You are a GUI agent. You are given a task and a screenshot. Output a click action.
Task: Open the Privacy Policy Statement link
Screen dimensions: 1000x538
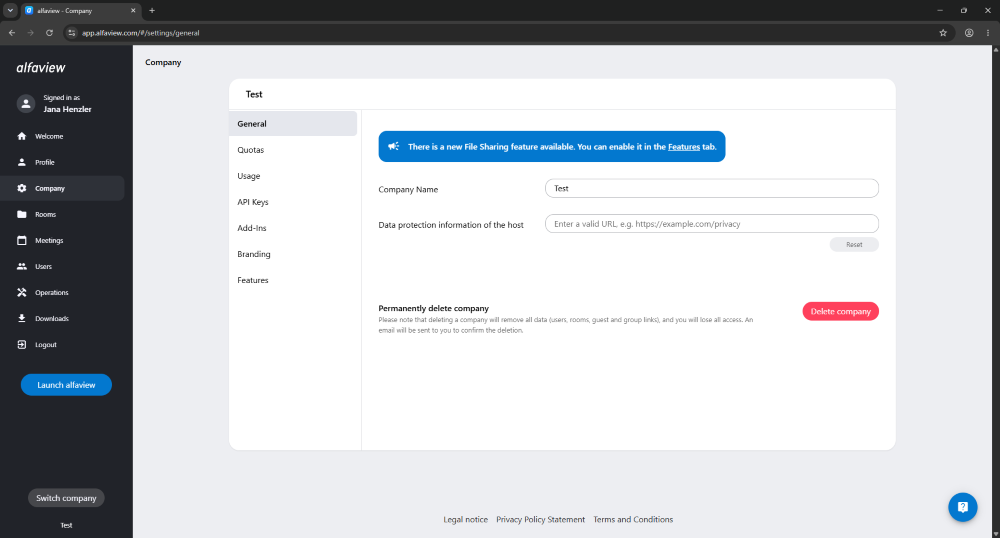pos(540,520)
